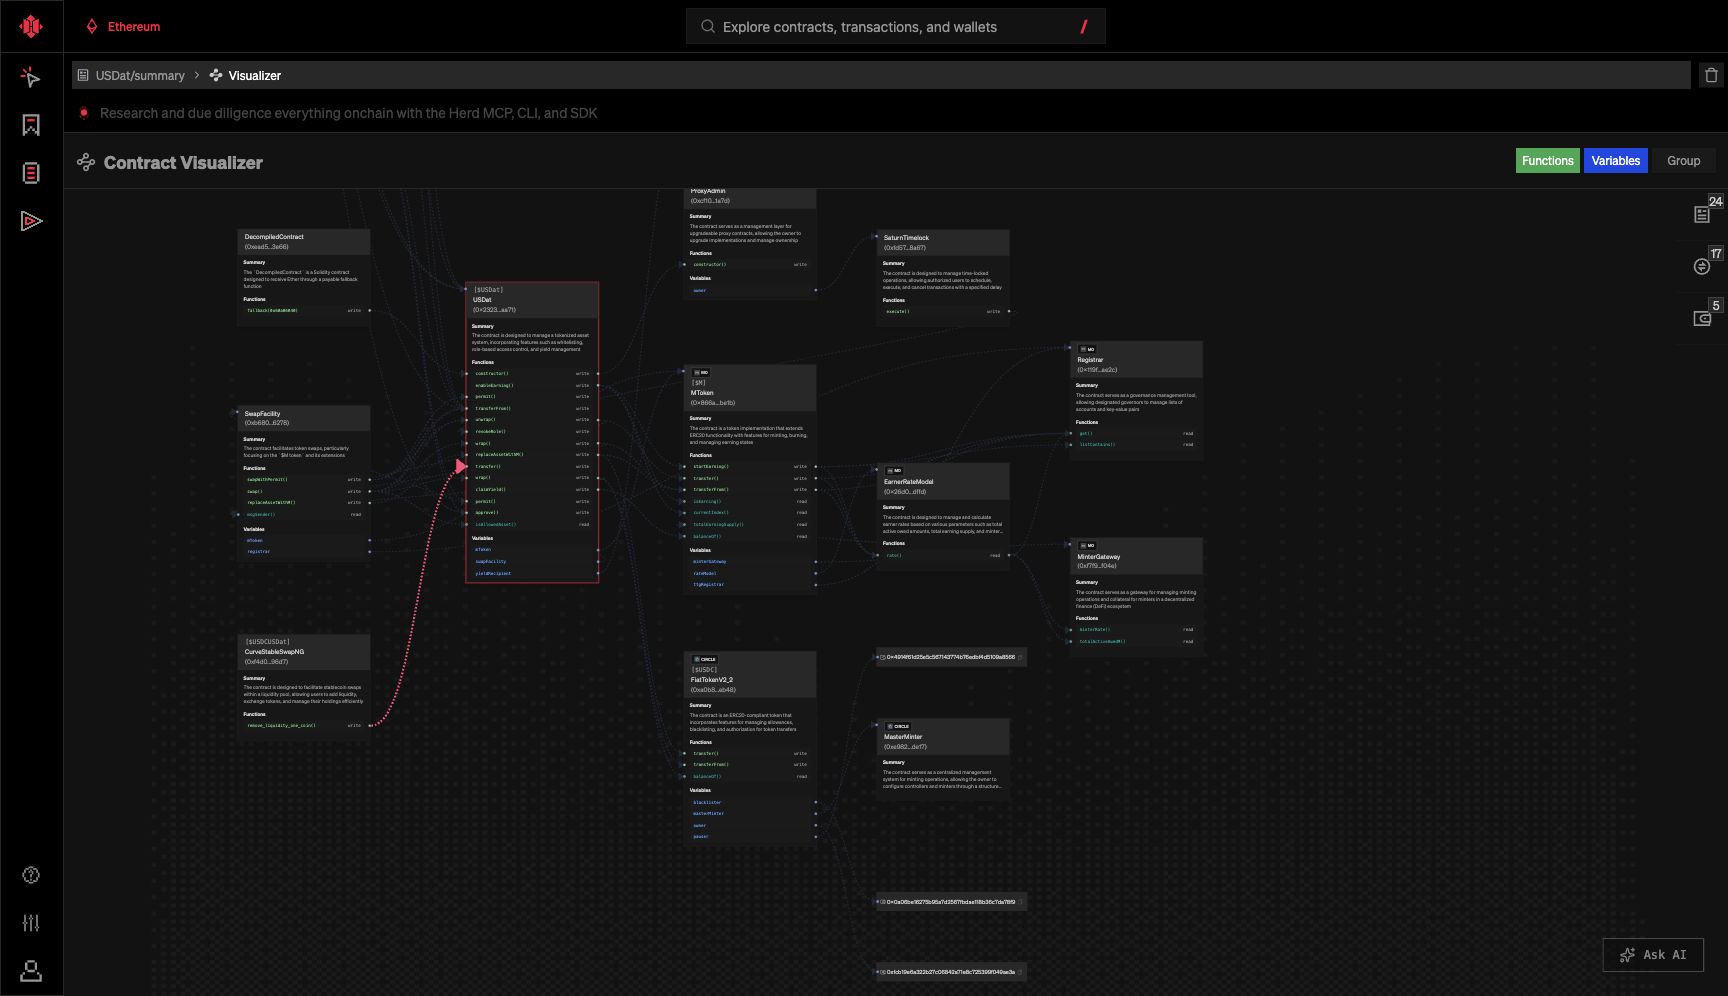Select the Registrar node header
This screenshot has width=1728, height=996.
(1136, 359)
